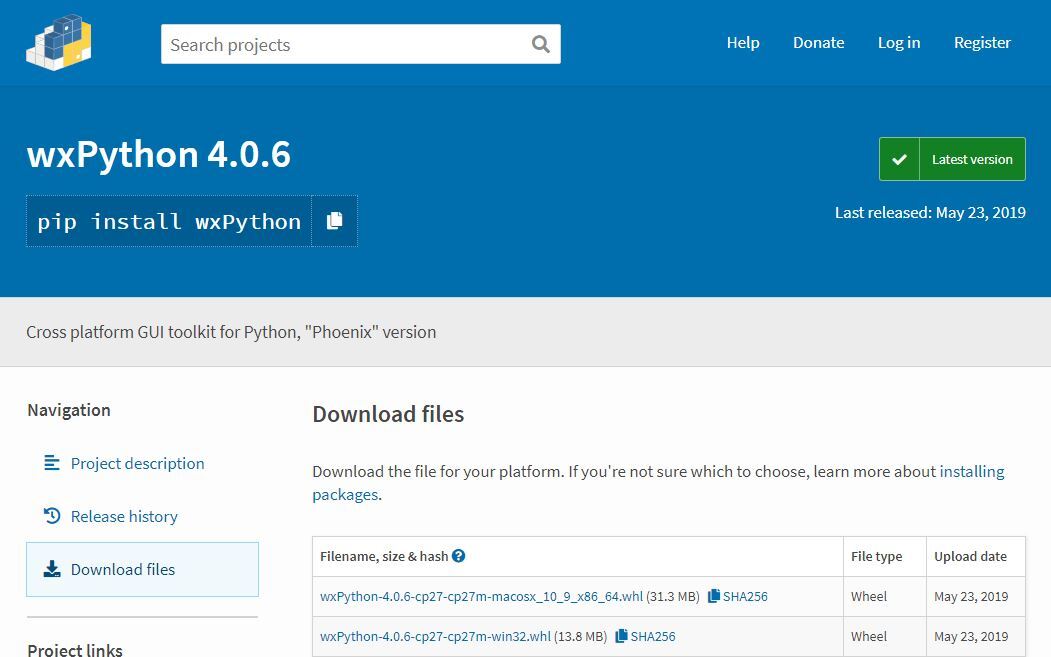Click the Project links heading
The image size is (1051, 657).
(x=74, y=649)
